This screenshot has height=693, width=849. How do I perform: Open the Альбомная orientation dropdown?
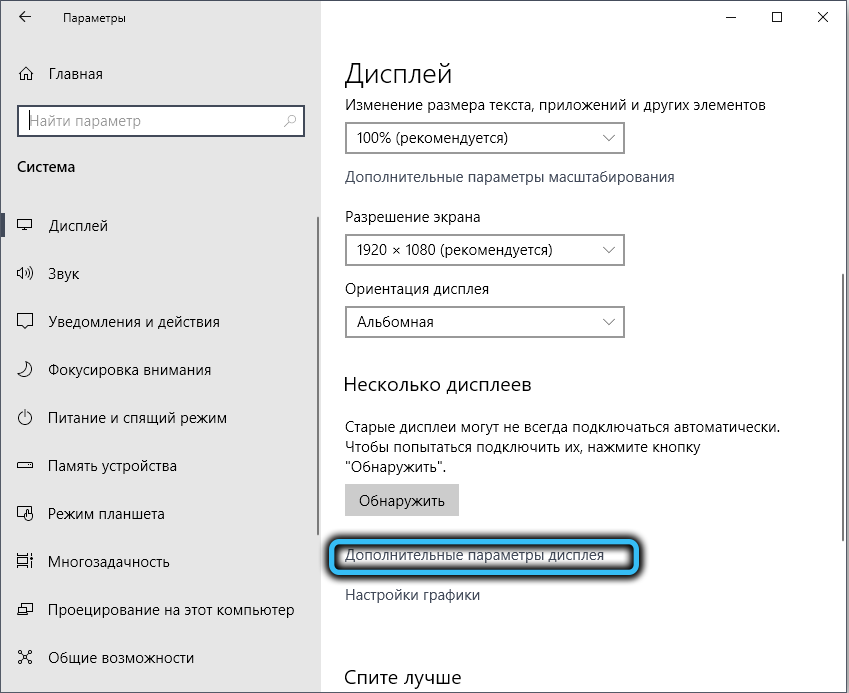pyautogui.click(x=484, y=322)
